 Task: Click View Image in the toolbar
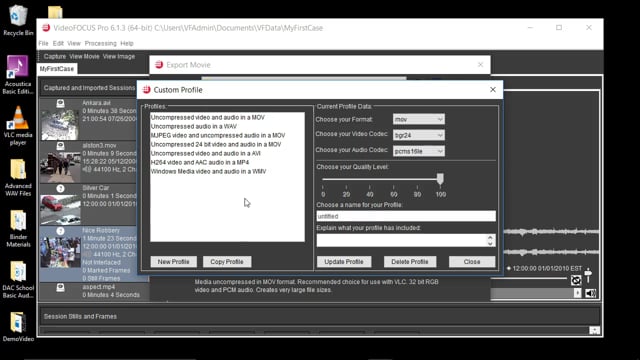pyautogui.click(x=119, y=56)
